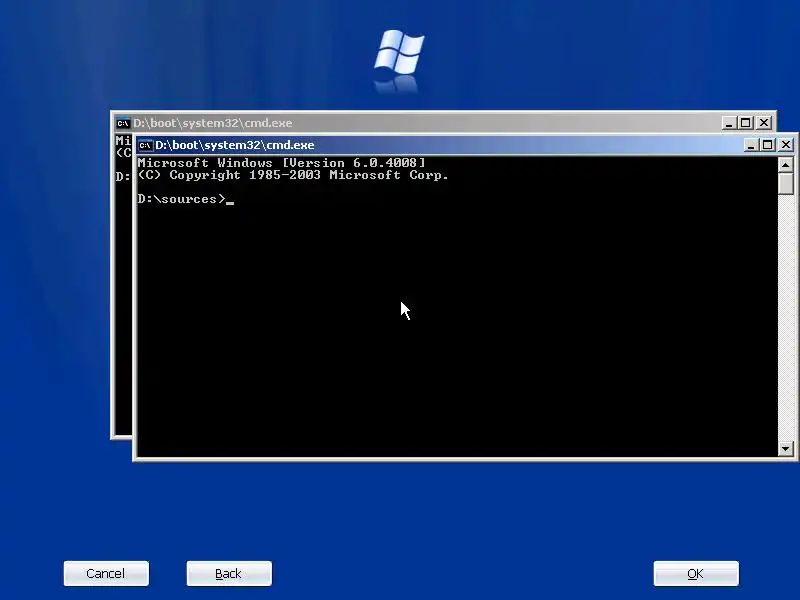Screen dimensions: 800x600
Task: Minimize the back cmd.exe window
Action: tap(729, 123)
